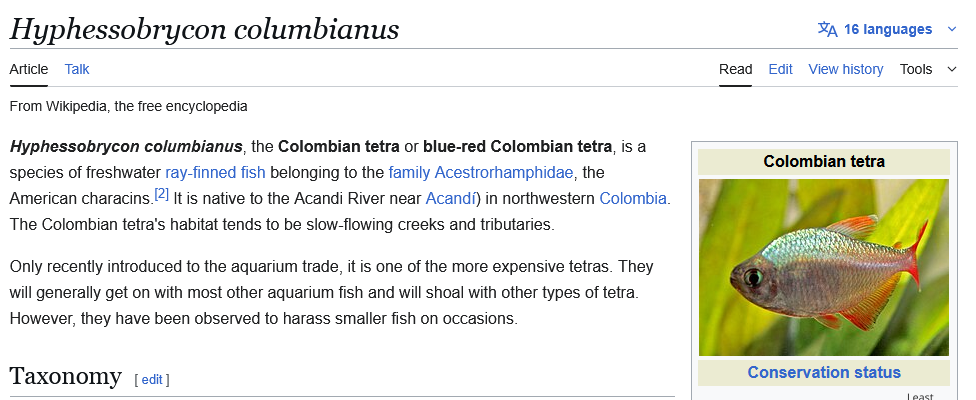Image resolution: width=976 pixels, height=400 pixels.
Task: Open the Colombia country link
Action: point(633,198)
